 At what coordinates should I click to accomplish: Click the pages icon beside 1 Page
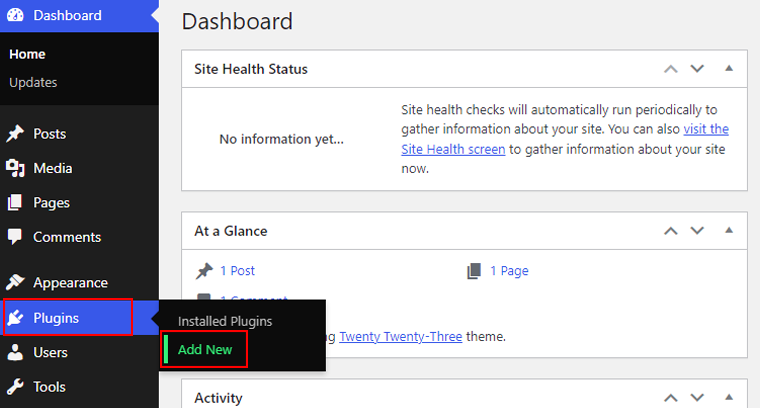[x=474, y=271]
